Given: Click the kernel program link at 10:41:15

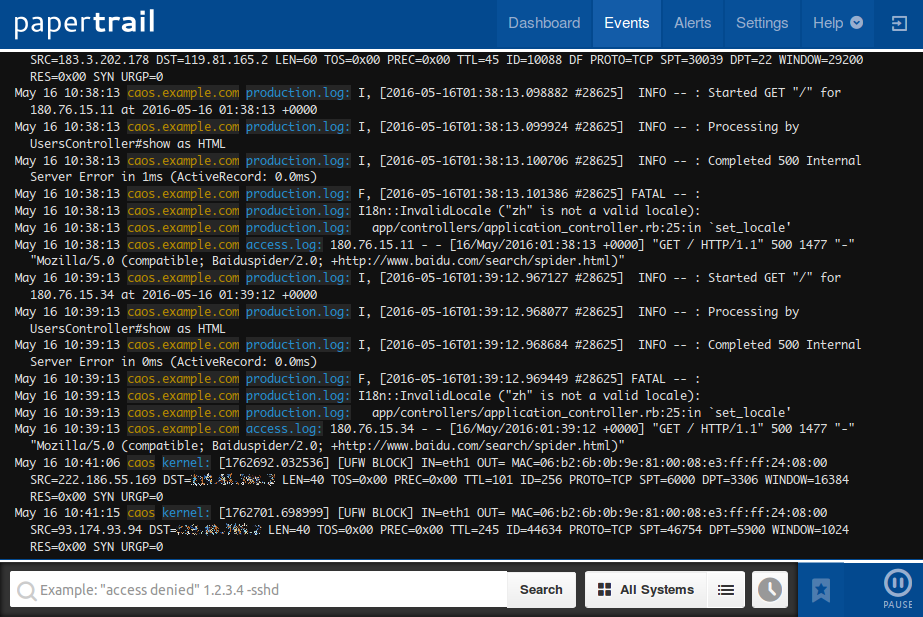Looking at the screenshot, I should [x=186, y=513].
